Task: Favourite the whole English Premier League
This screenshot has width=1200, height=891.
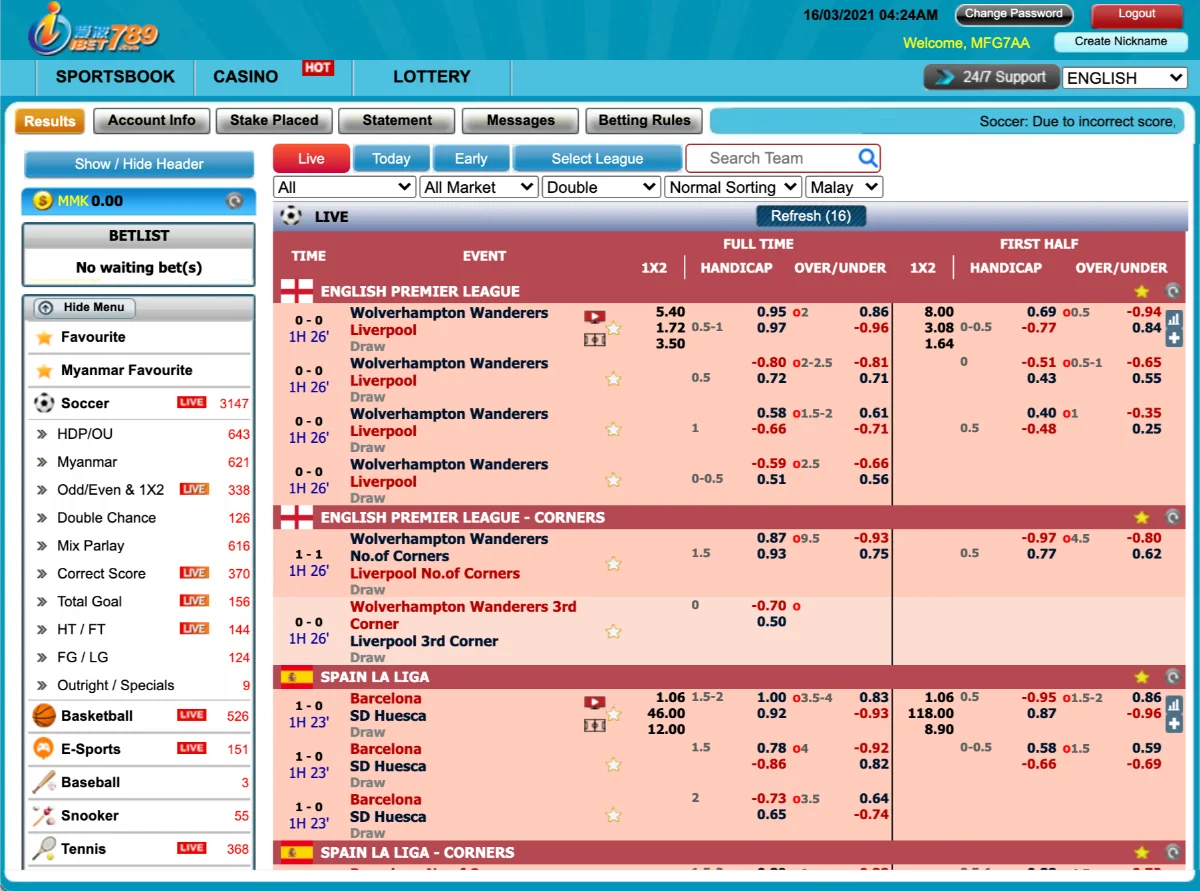Action: click(x=1142, y=292)
